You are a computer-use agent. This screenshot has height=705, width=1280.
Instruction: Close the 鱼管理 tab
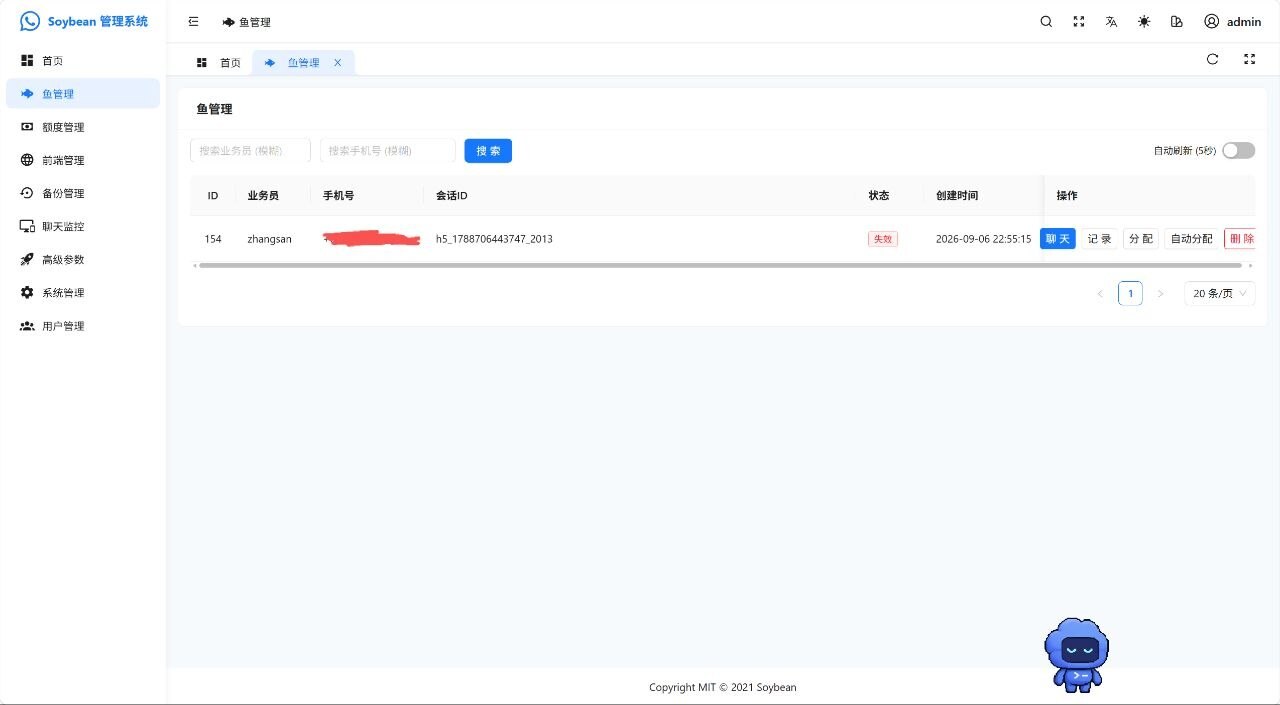point(337,63)
